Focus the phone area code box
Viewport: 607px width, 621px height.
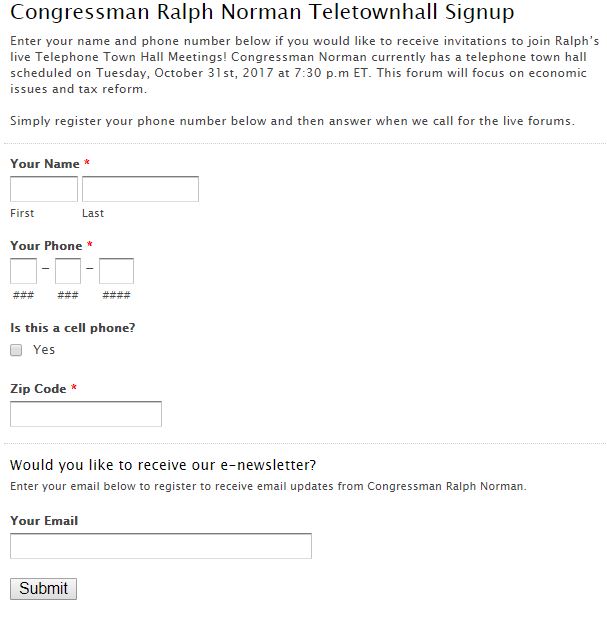click(23, 271)
